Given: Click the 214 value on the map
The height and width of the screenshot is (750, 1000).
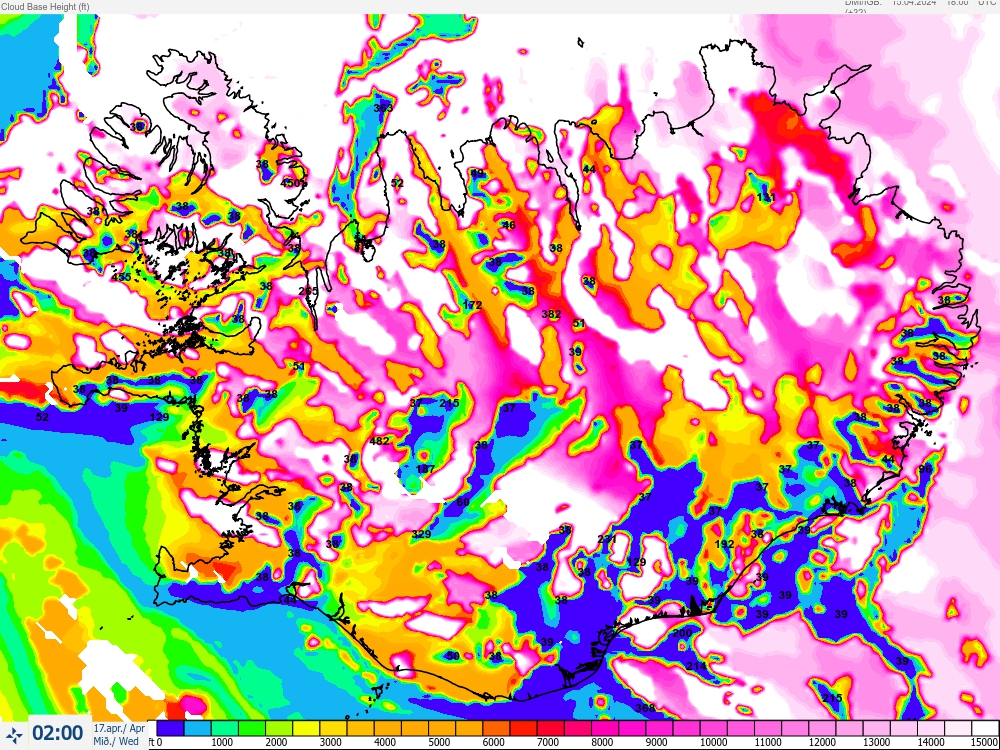Looking at the screenshot, I should tap(696, 666).
